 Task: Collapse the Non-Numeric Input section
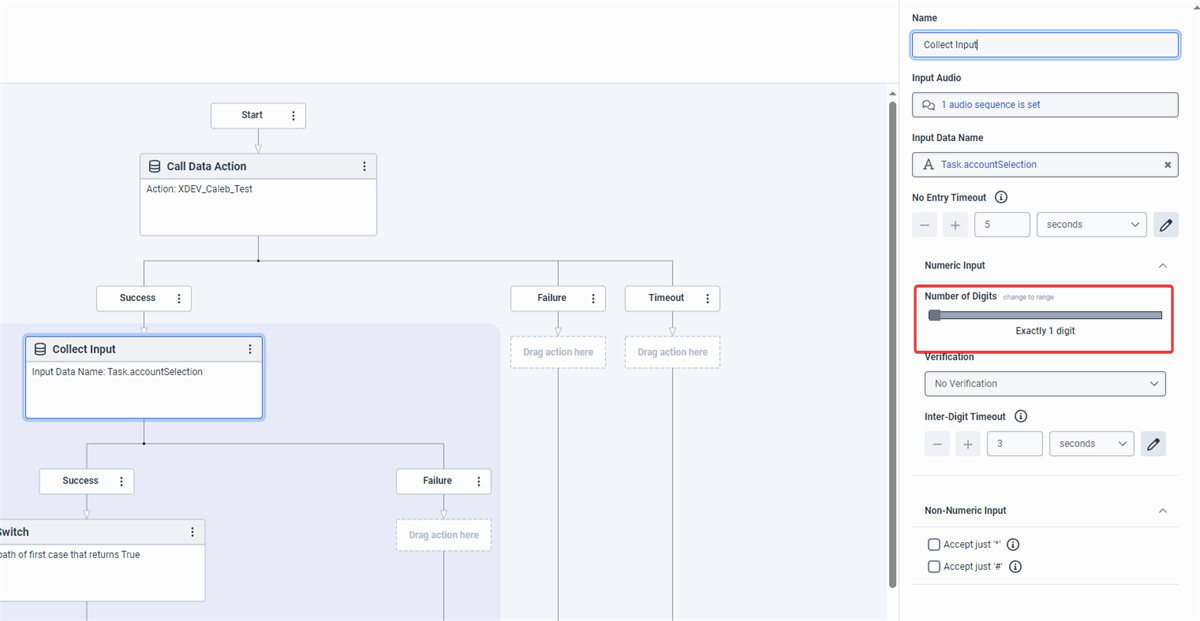point(1162,511)
